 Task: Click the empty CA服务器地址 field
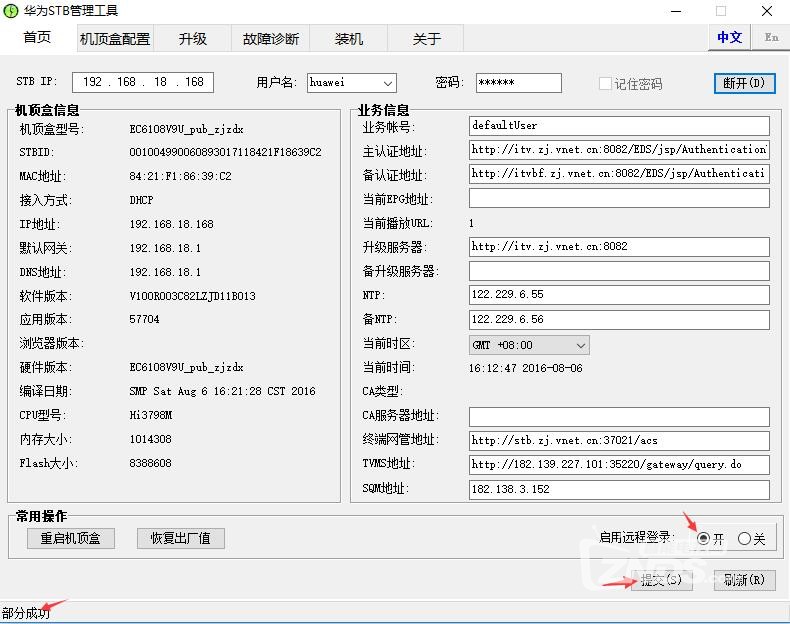point(619,417)
